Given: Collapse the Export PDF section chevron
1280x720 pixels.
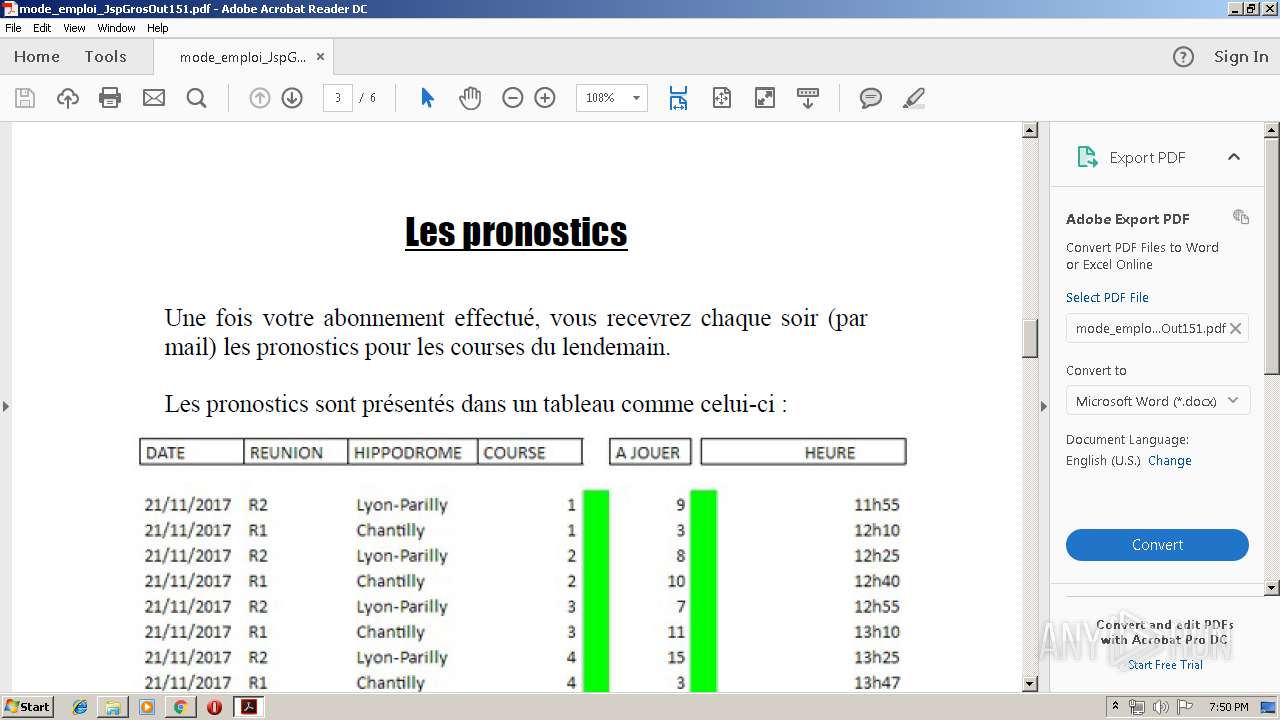Looking at the screenshot, I should [1234, 157].
